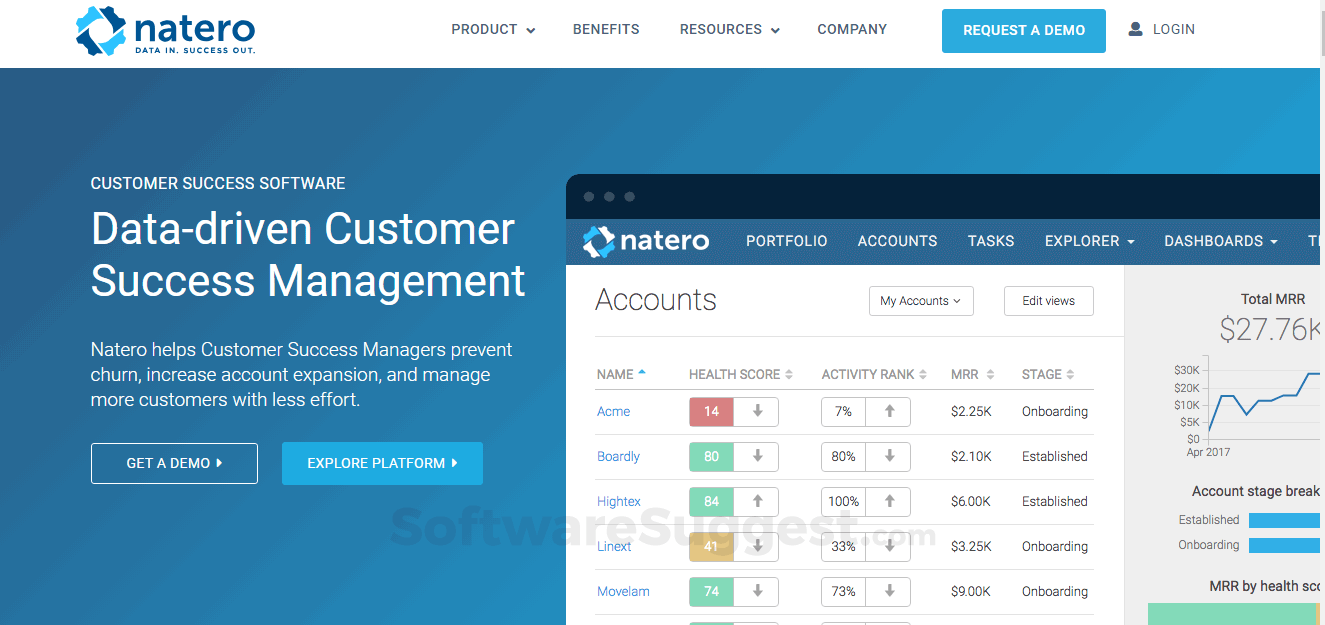This screenshot has width=1325, height=625.
Task: Open the My Accounts dropdown
Action: (920, 301)
